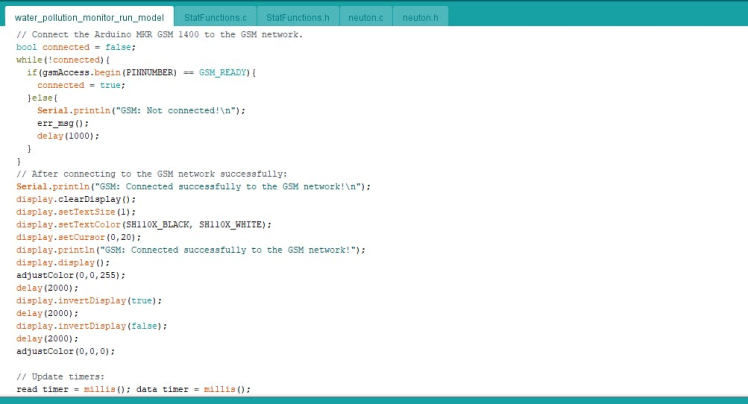Click the gsmAccess.begin(PINNUMBER) condition line
The height and width of the screenshot is (404, 748).
[x=141, y=73]
